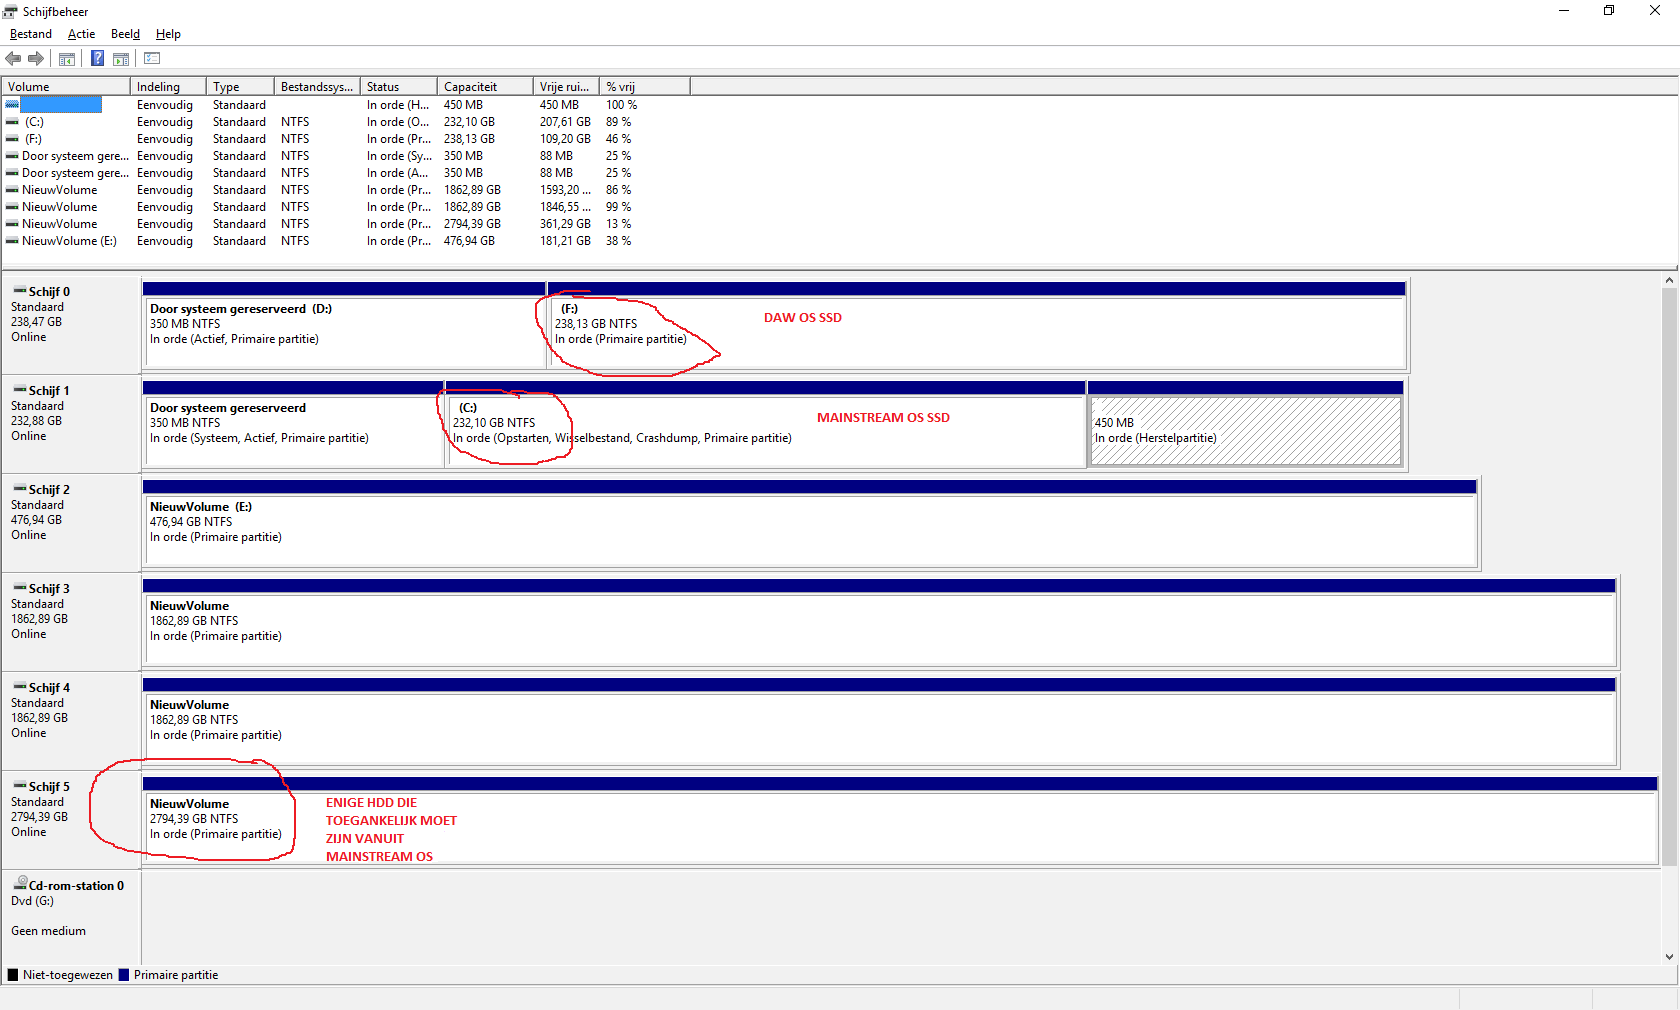This screenshot has height=1010, width=1680.
Task: Select the (C:) 232,10 GB partition block
Action: pyautogui.click(x=766, y=424)
